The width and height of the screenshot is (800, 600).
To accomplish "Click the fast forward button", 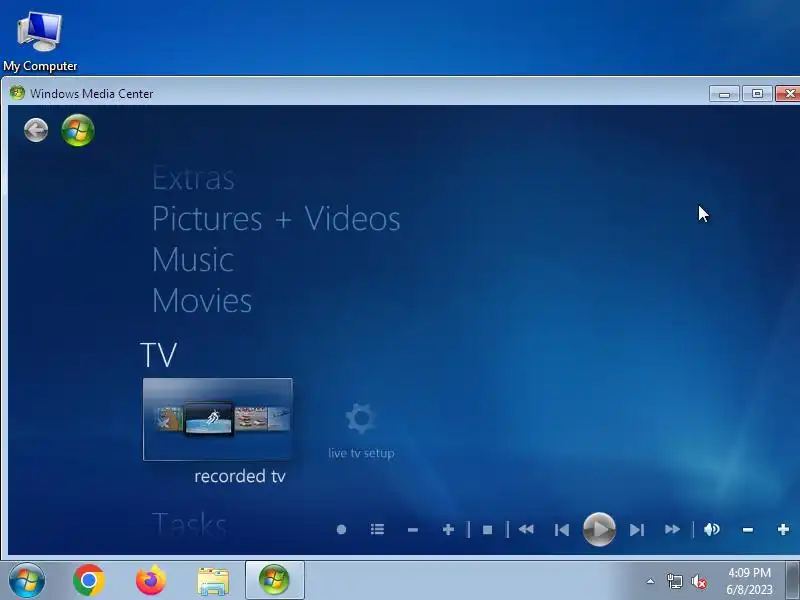I will [672, 530].
